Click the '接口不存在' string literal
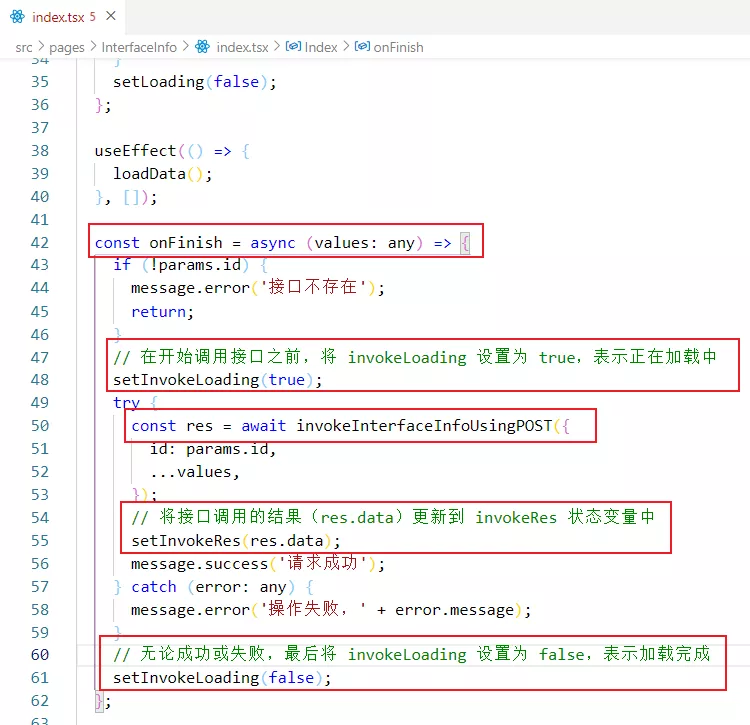Image resolution: width=750 pixels, height=725 pixels. point(313,287)
